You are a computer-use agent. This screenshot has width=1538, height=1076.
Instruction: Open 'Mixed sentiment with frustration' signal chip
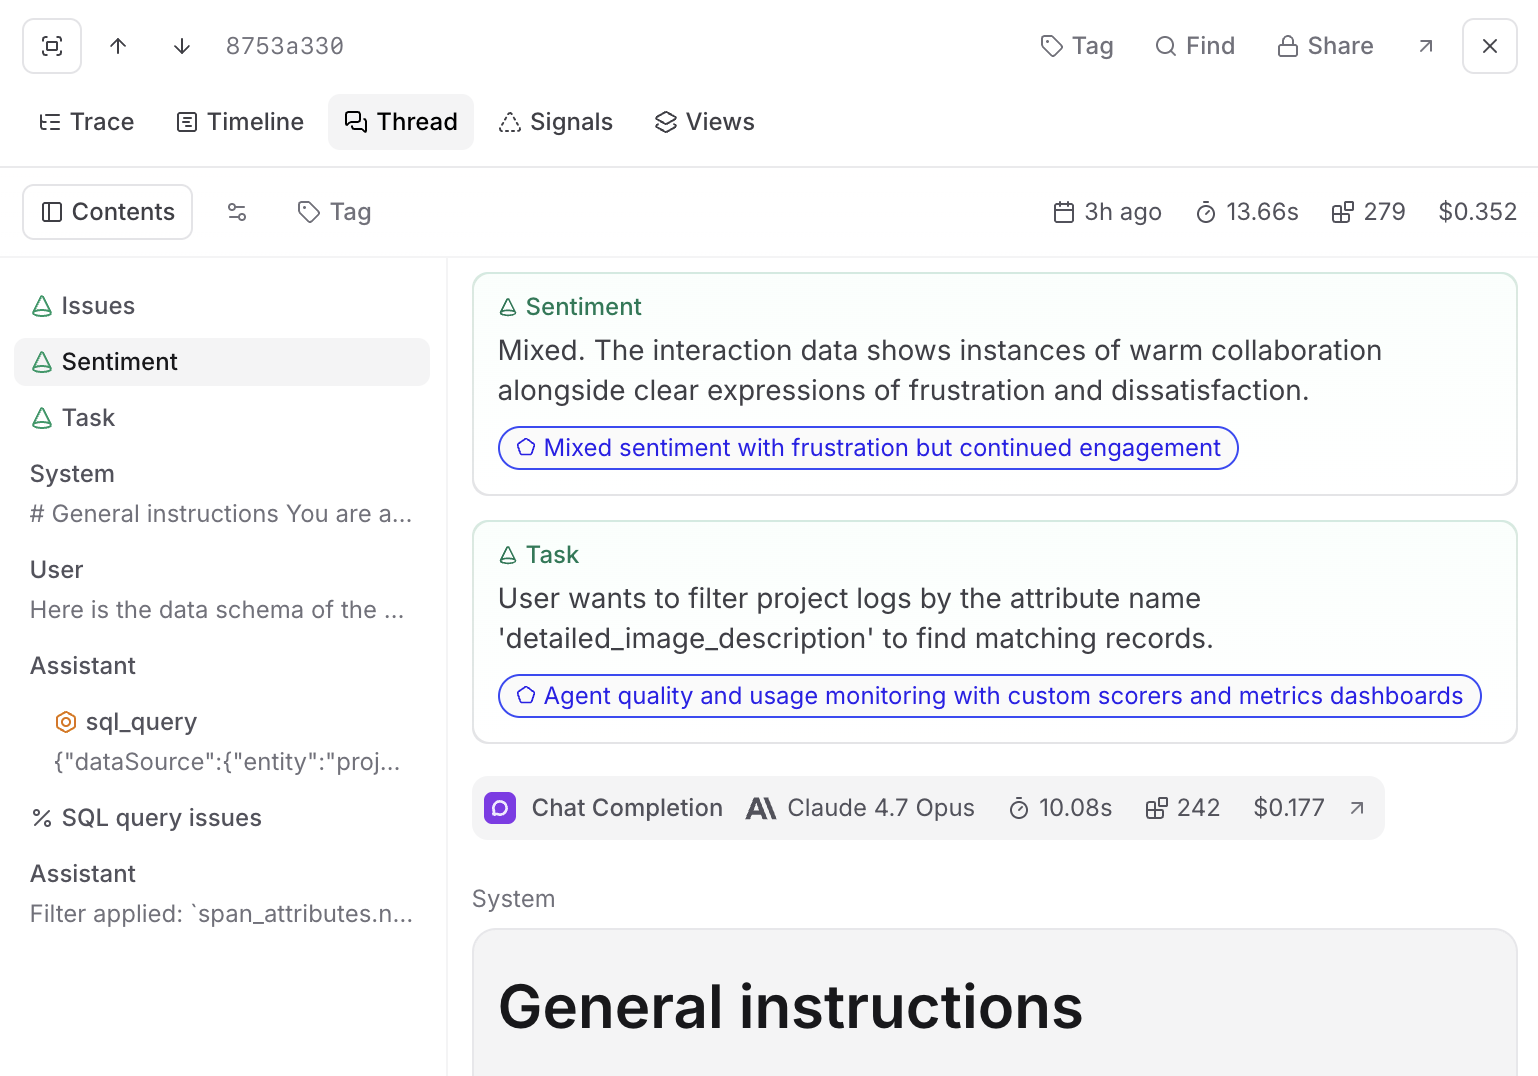pyautogui.click(x=868, y=448)
